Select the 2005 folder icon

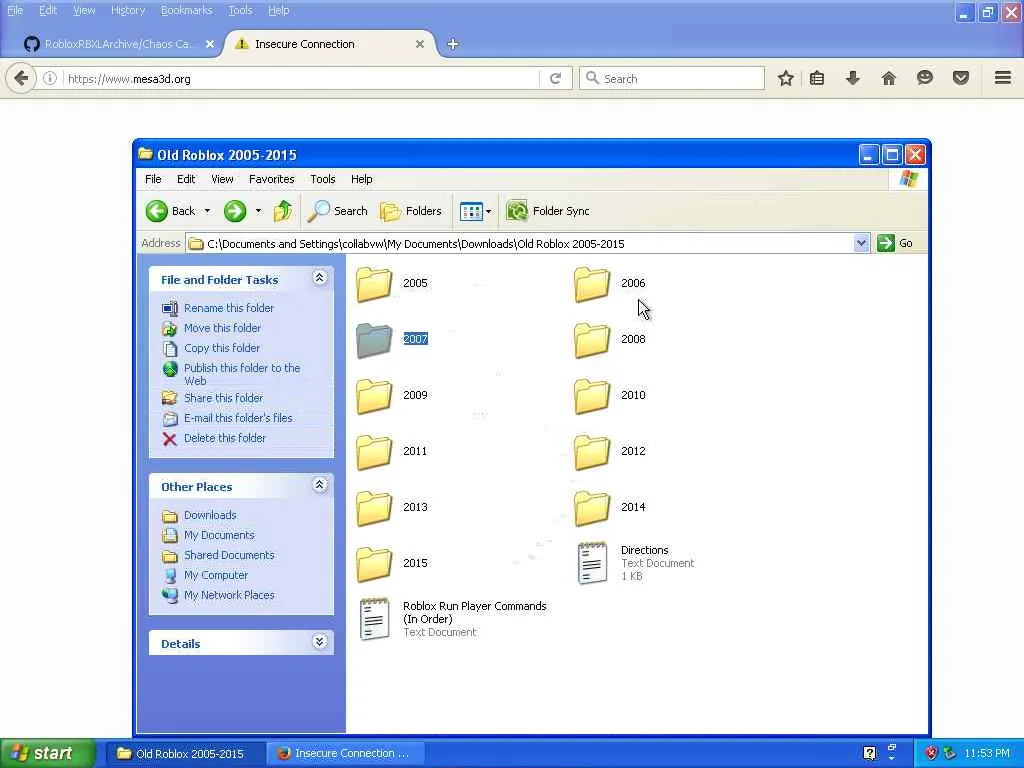tap(374, 284)
